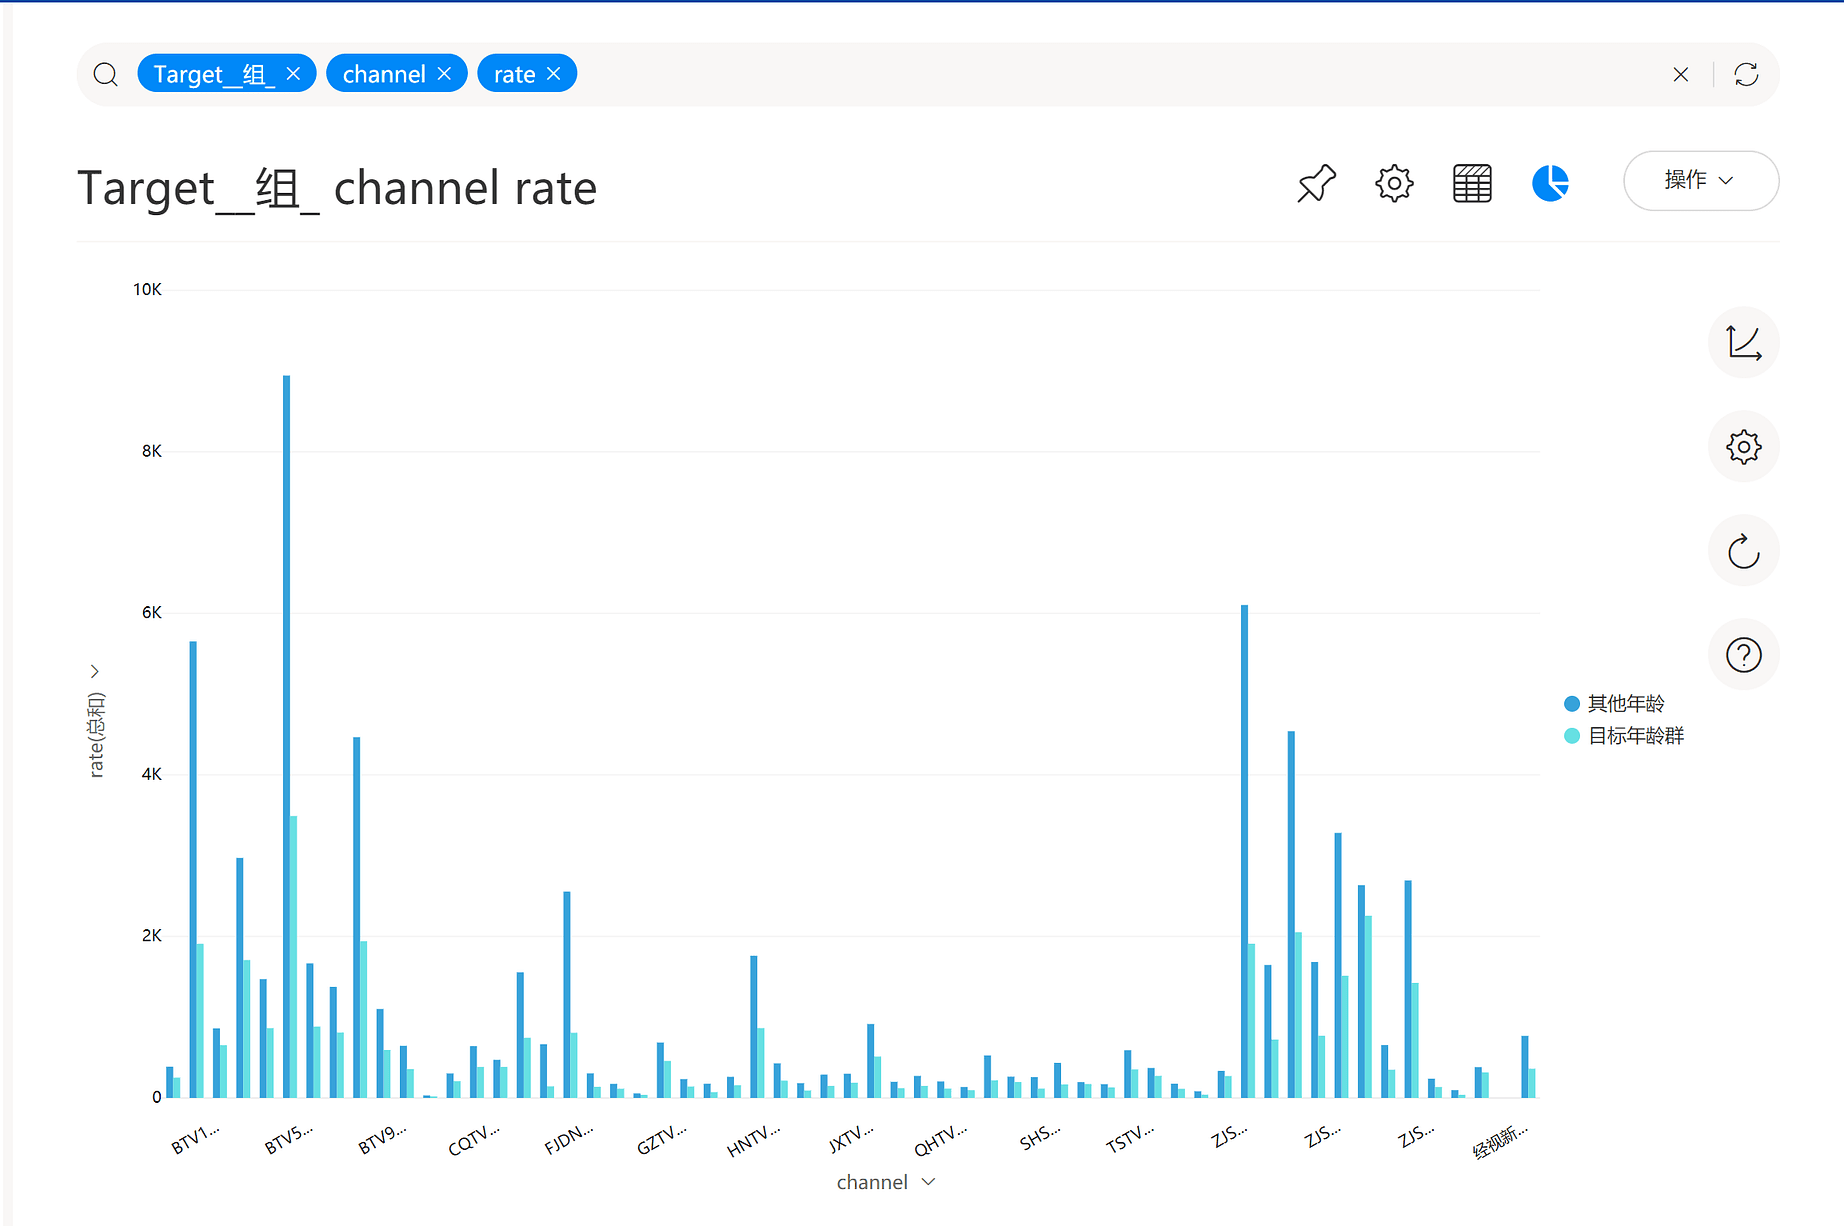Click the 经视新… x-axis label
Screen dimensions: 1844x1226
point(1500,1141)
